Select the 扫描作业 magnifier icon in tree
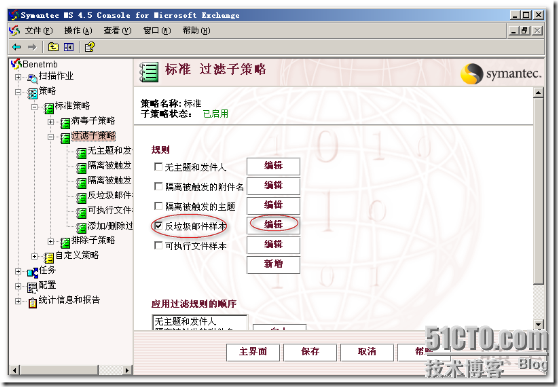 32,78
